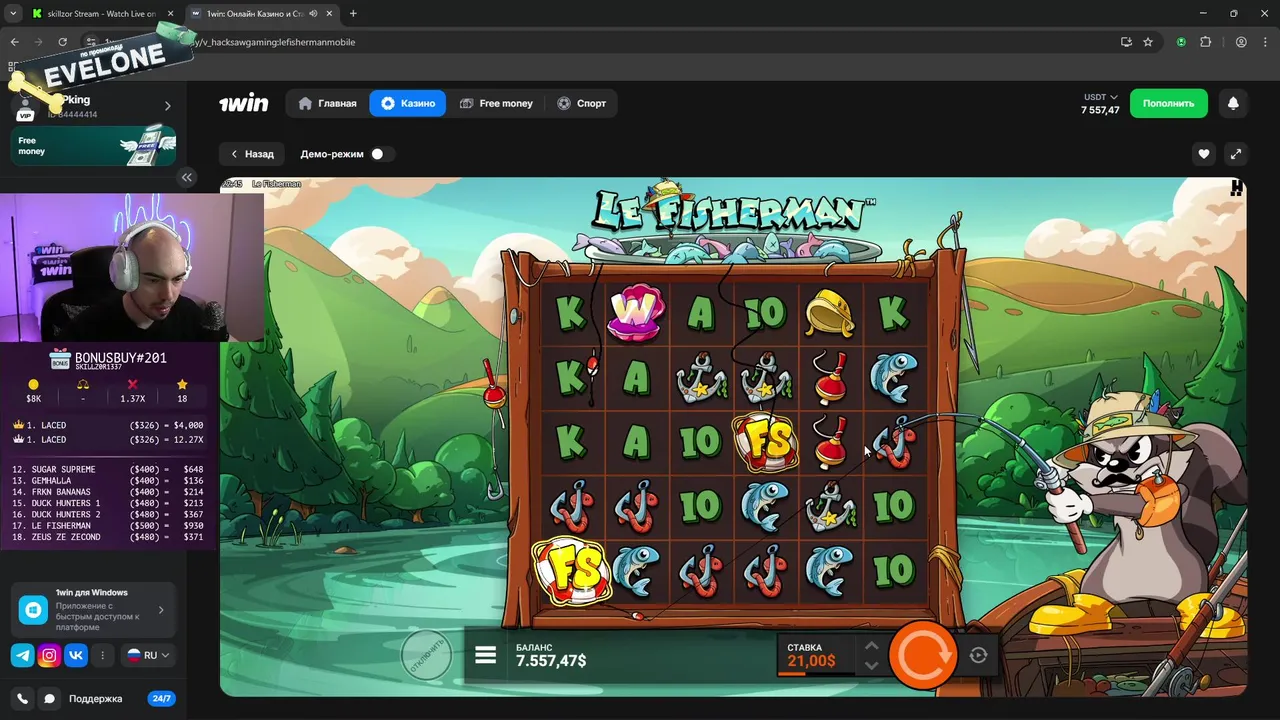Open the Главная tab

(x=327, y=103)
